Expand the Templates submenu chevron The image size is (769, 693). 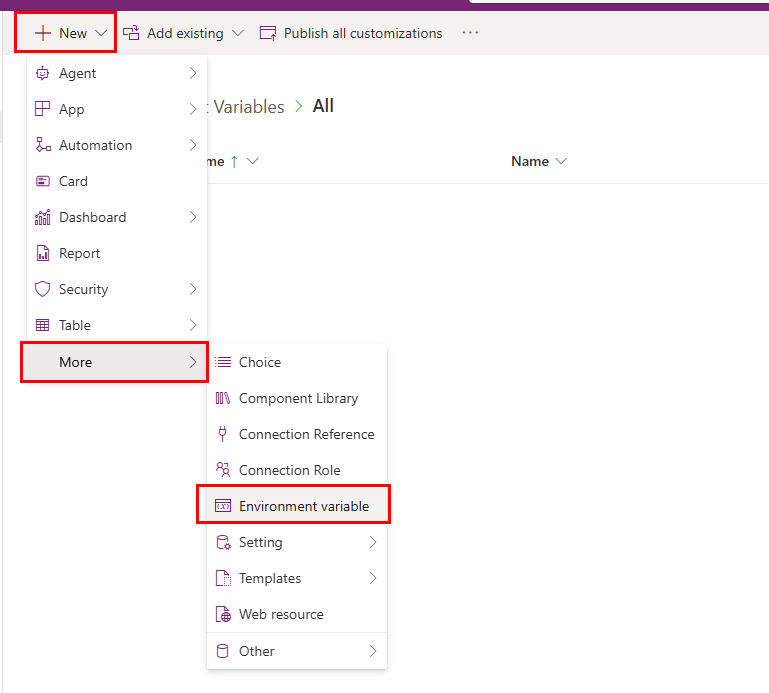(372, 578)
